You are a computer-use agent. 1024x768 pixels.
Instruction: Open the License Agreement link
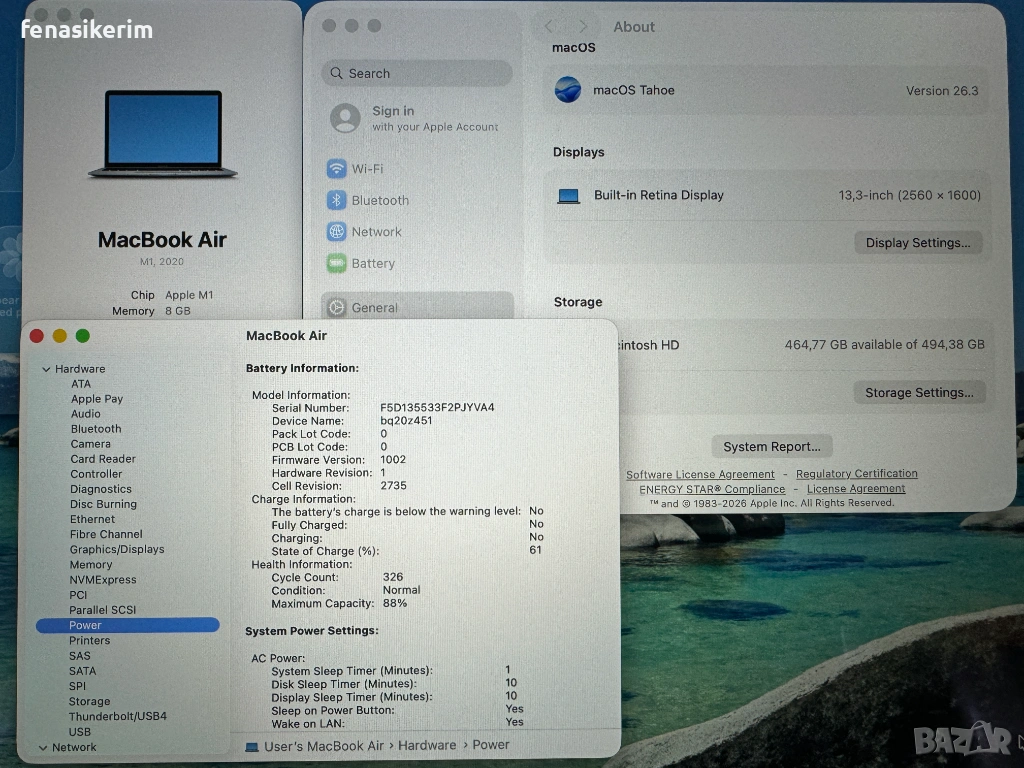point(856,488)
